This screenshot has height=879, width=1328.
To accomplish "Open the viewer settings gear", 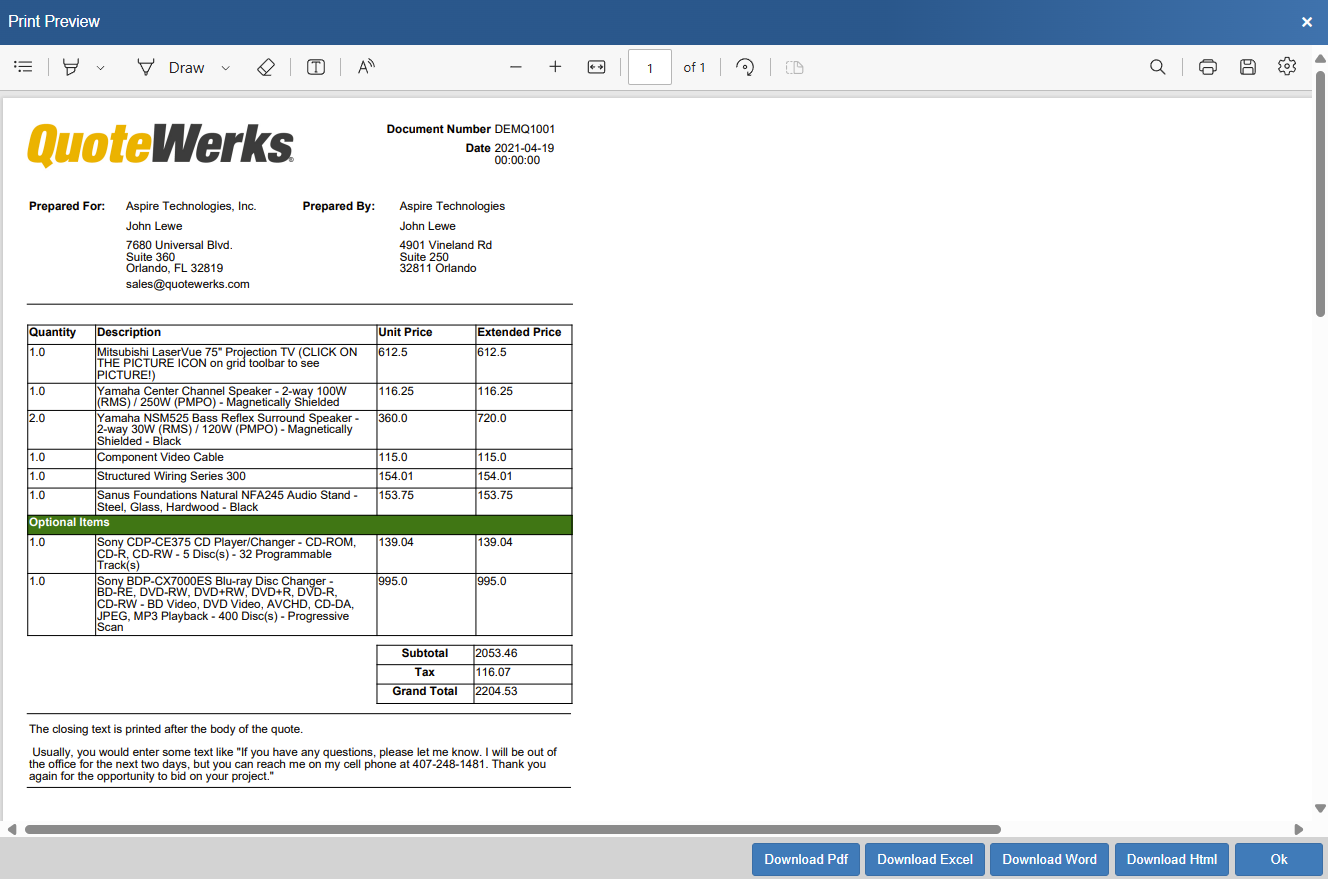I will pyautogui.click(x=1287, y=67).
